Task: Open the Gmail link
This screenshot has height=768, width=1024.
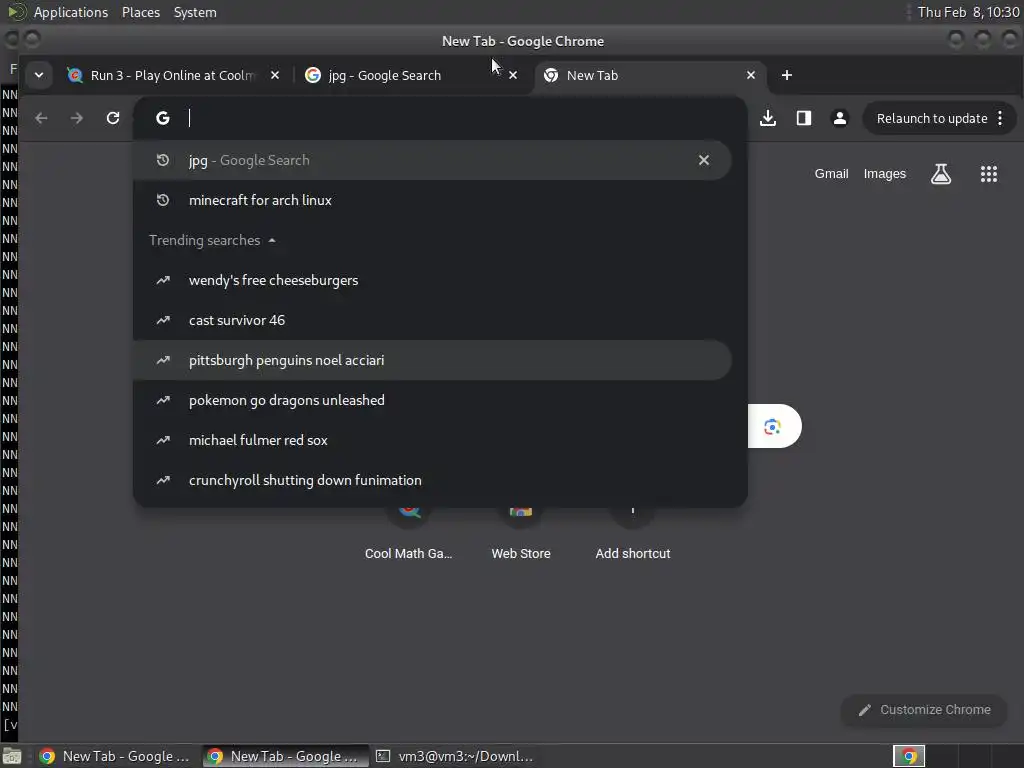Action: [831, 174]
